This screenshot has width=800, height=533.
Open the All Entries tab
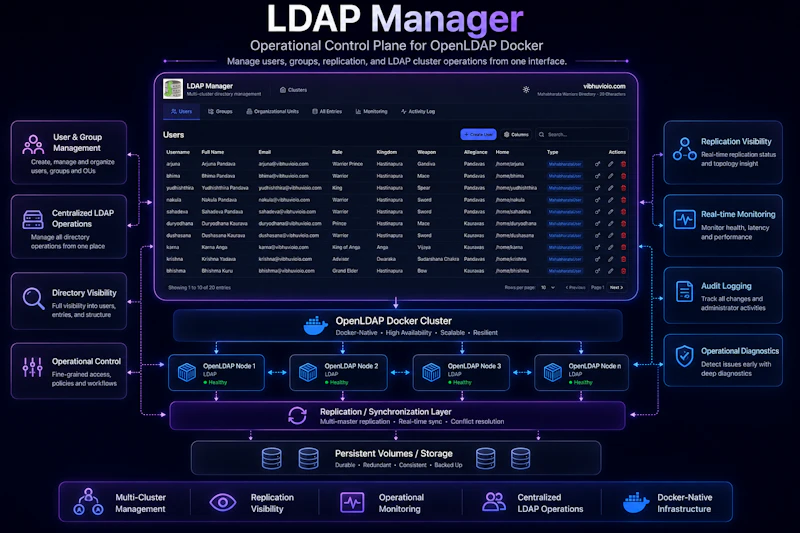click(327, 111)
